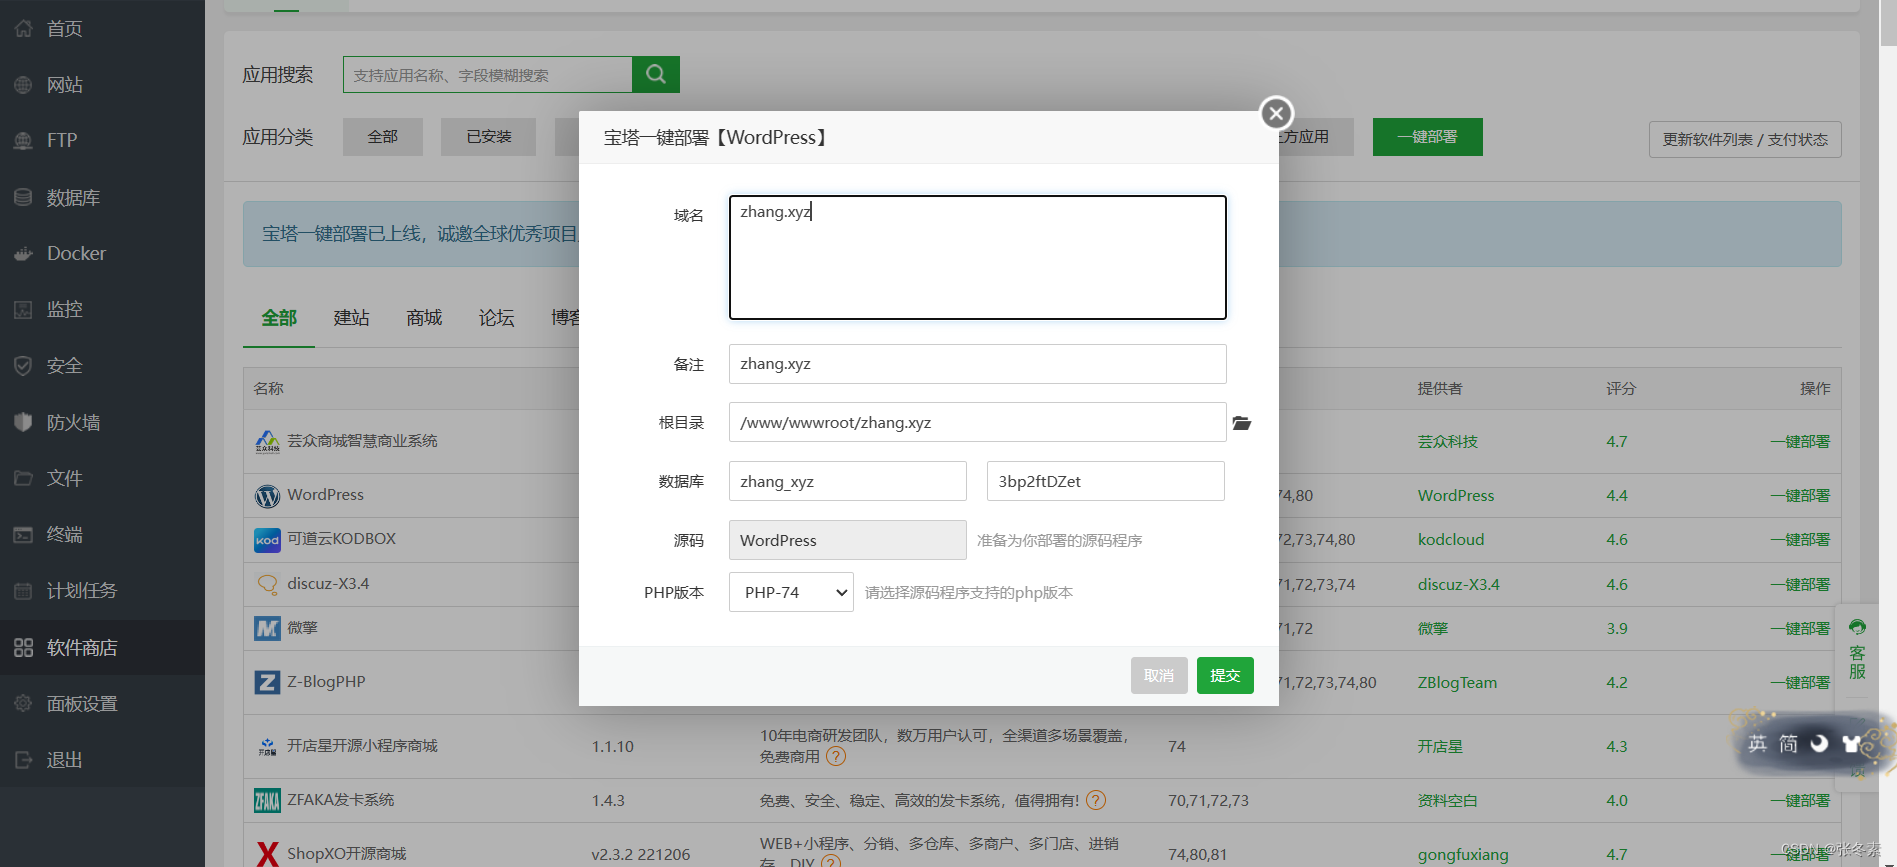Click 一键部署 link in 可道云KODBOX row
Screen dimensions: 1897x867
(1800, 540)
